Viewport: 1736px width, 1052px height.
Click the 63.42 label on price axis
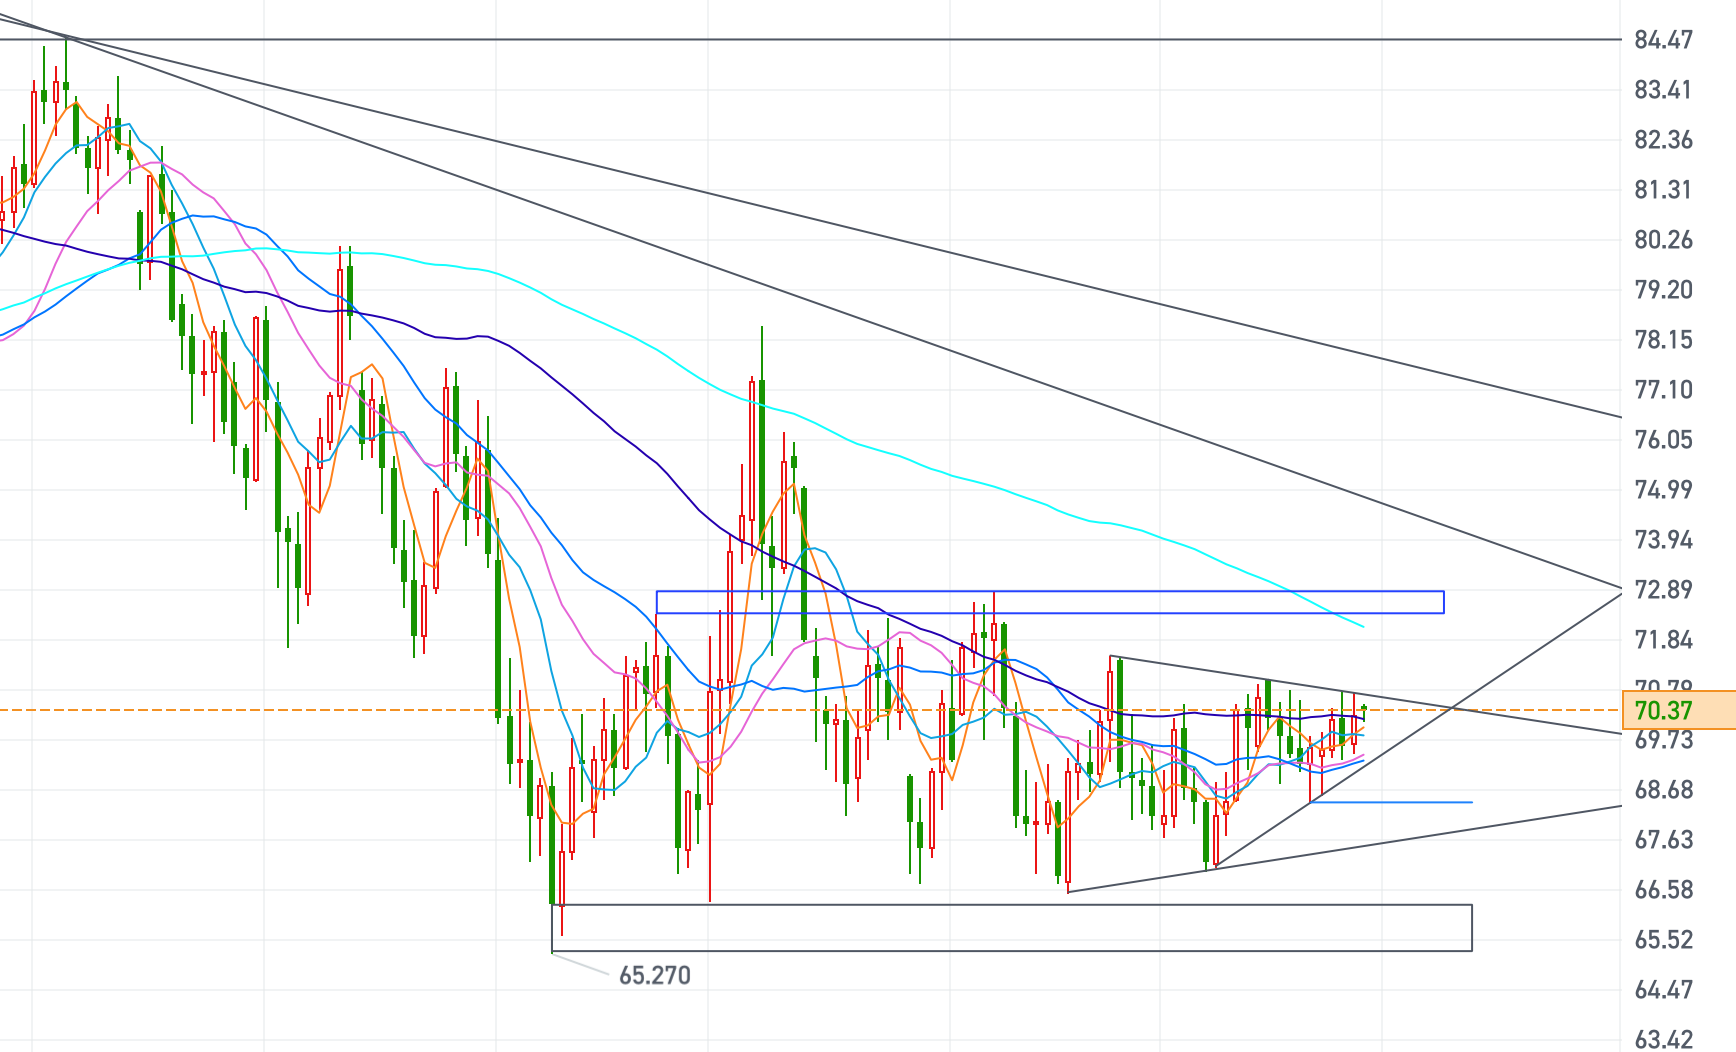(1663, 1040)
